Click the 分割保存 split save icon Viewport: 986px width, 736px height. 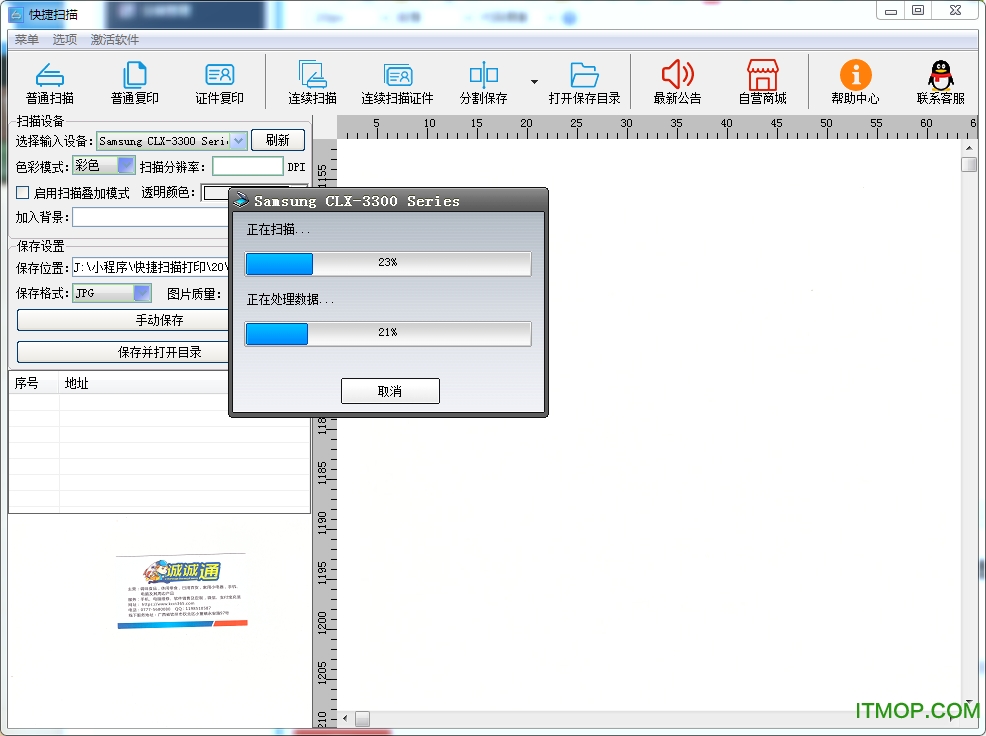pos(483,75)
